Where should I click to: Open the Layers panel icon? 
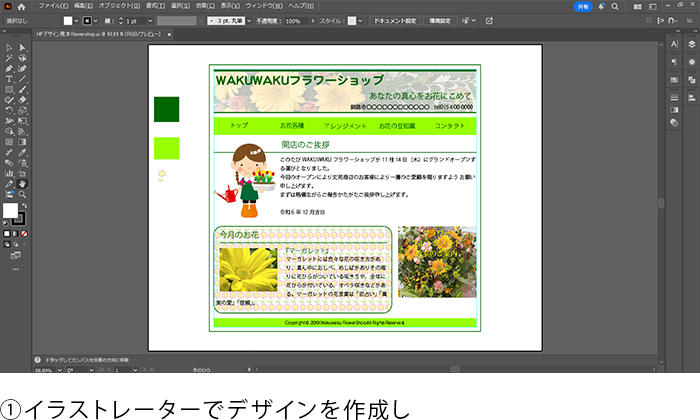point(692,44)
